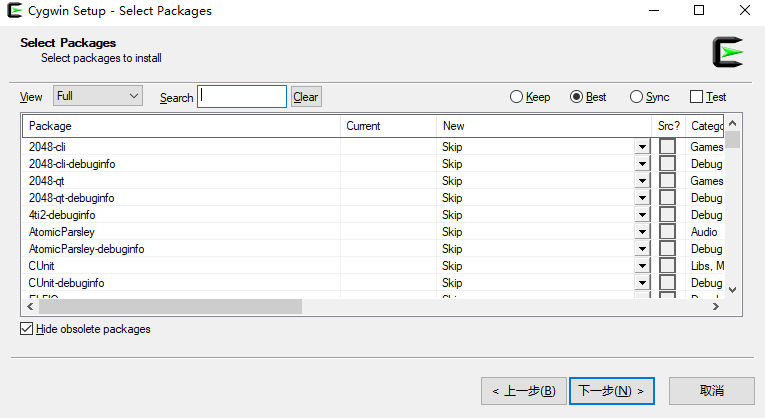Click the vertical scrollbar up arrow

pyautogui.click(x=732, y=123)
